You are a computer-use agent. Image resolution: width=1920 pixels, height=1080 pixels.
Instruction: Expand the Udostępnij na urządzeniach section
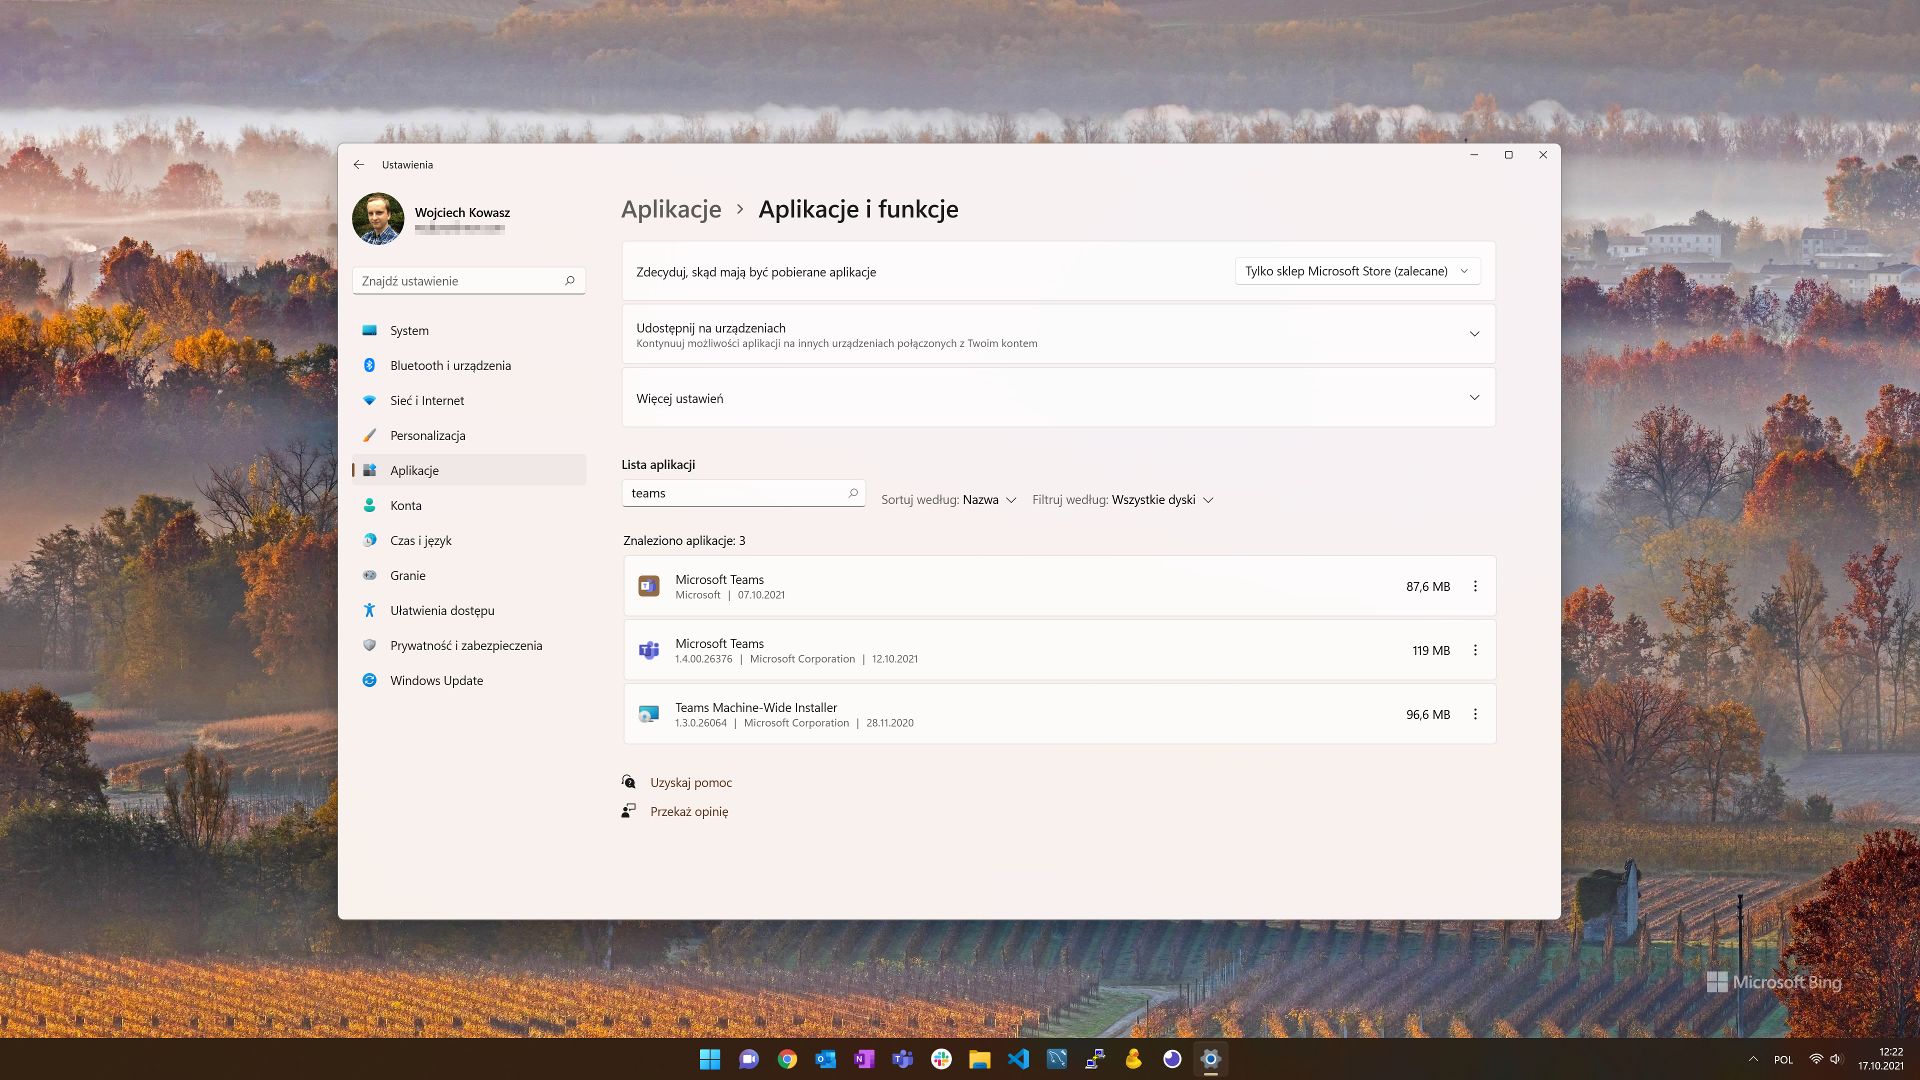coord(1474,333)
